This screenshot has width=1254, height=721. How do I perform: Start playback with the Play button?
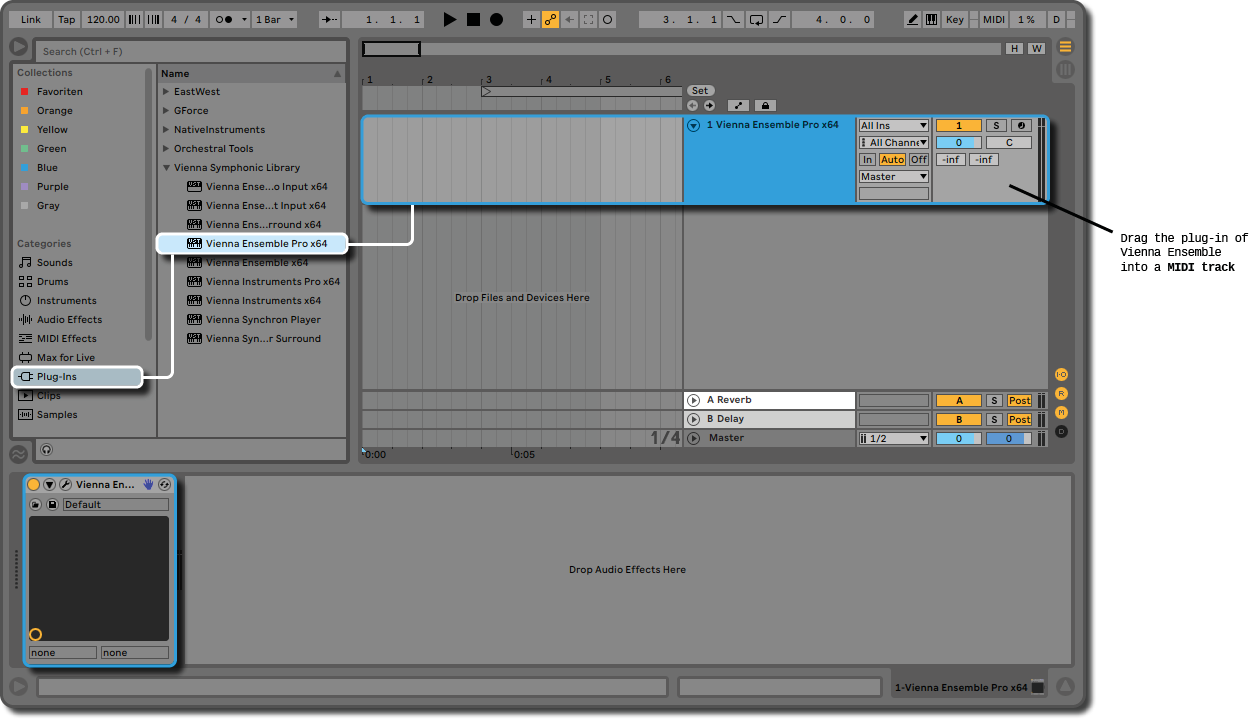(450, 19)
